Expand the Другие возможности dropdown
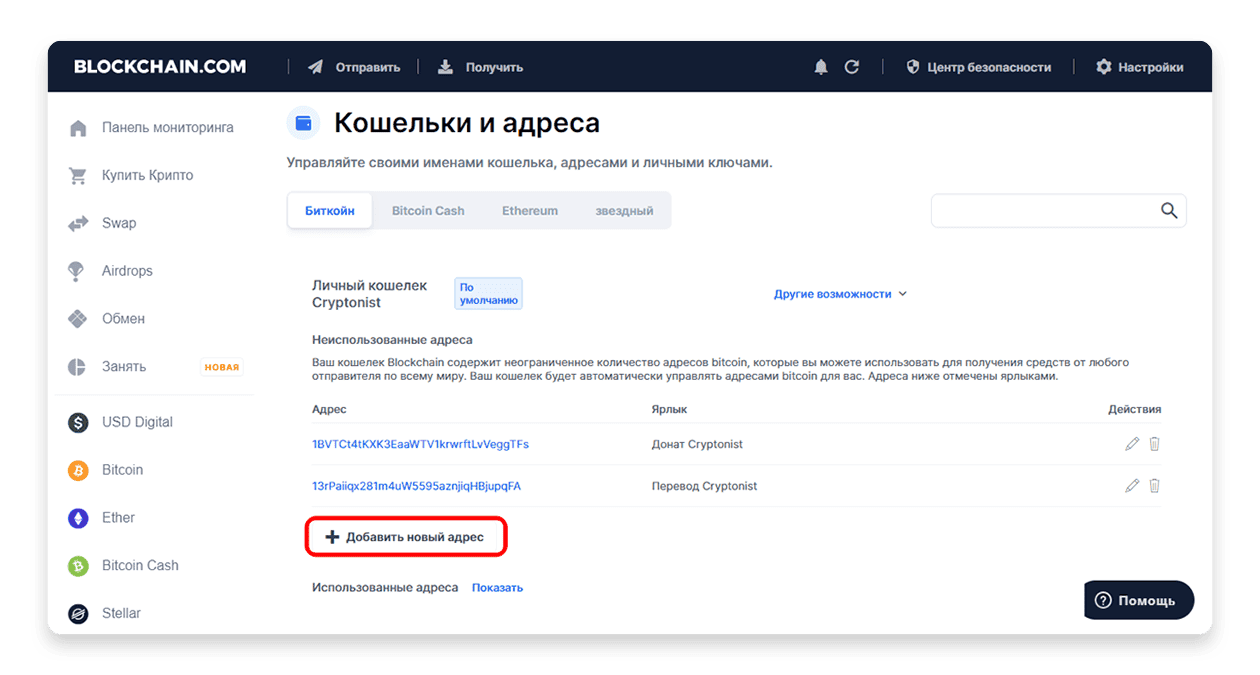 pyautogui.click(x=840, y=294)
